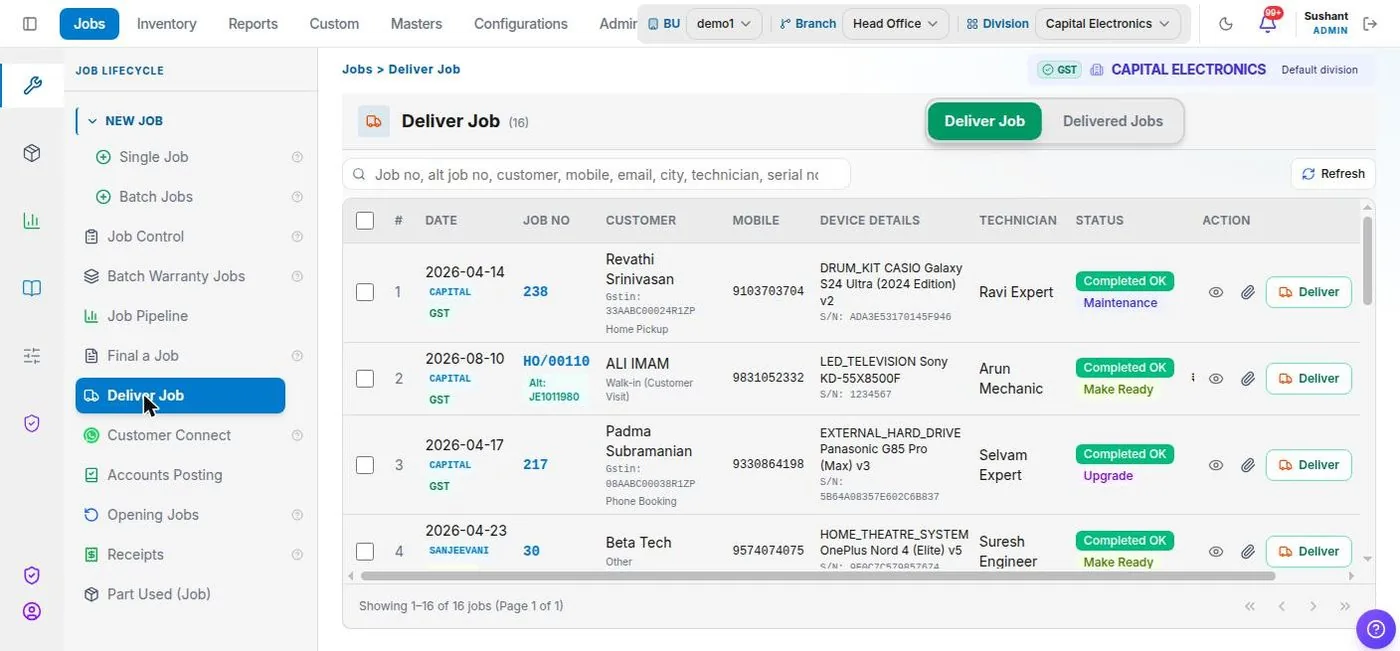Switch to Delivered Jobs tab
Viewport: 1400px width, 651px height.
coord(1112,121)
